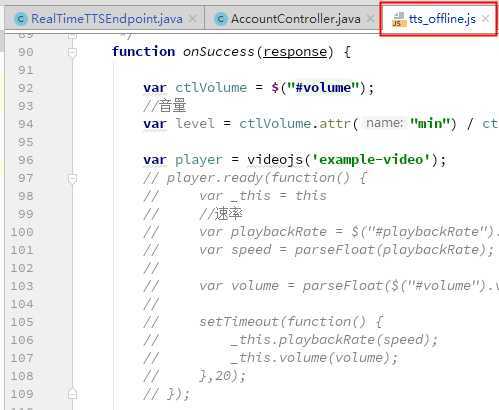This screenshot has height=410, width=499.
Task: Click the "min" string on line 94
Action: pos(430,124)
